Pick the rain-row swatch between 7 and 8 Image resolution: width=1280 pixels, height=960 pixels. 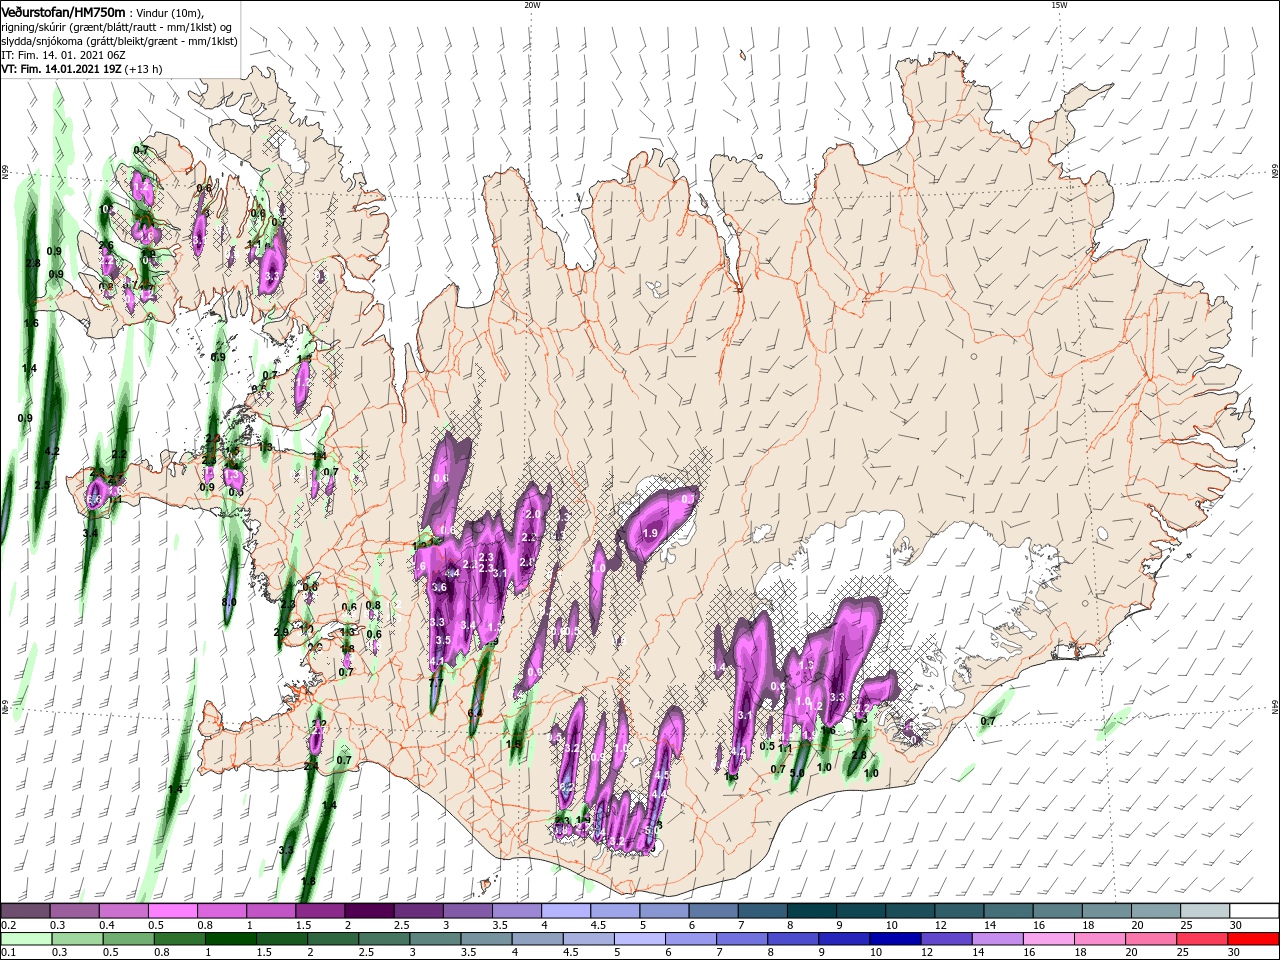pyautogui.click(x=741, y=939)
